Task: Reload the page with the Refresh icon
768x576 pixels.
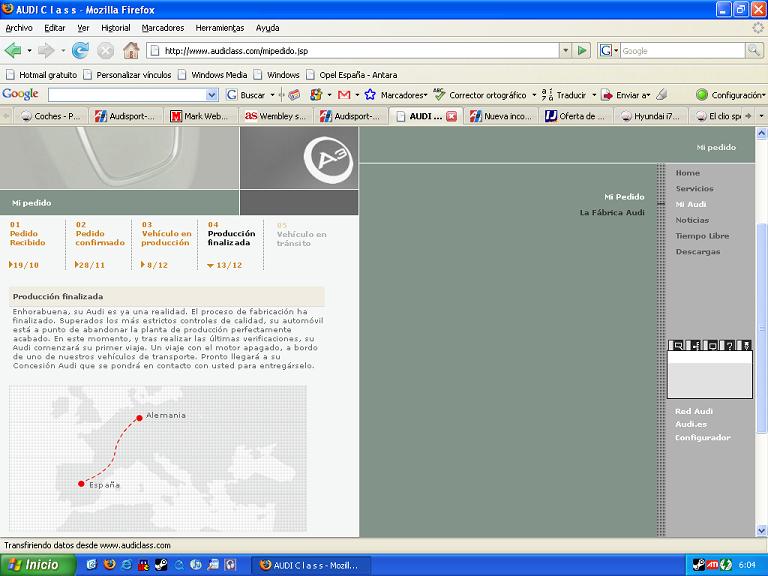Action: point(80,50)
